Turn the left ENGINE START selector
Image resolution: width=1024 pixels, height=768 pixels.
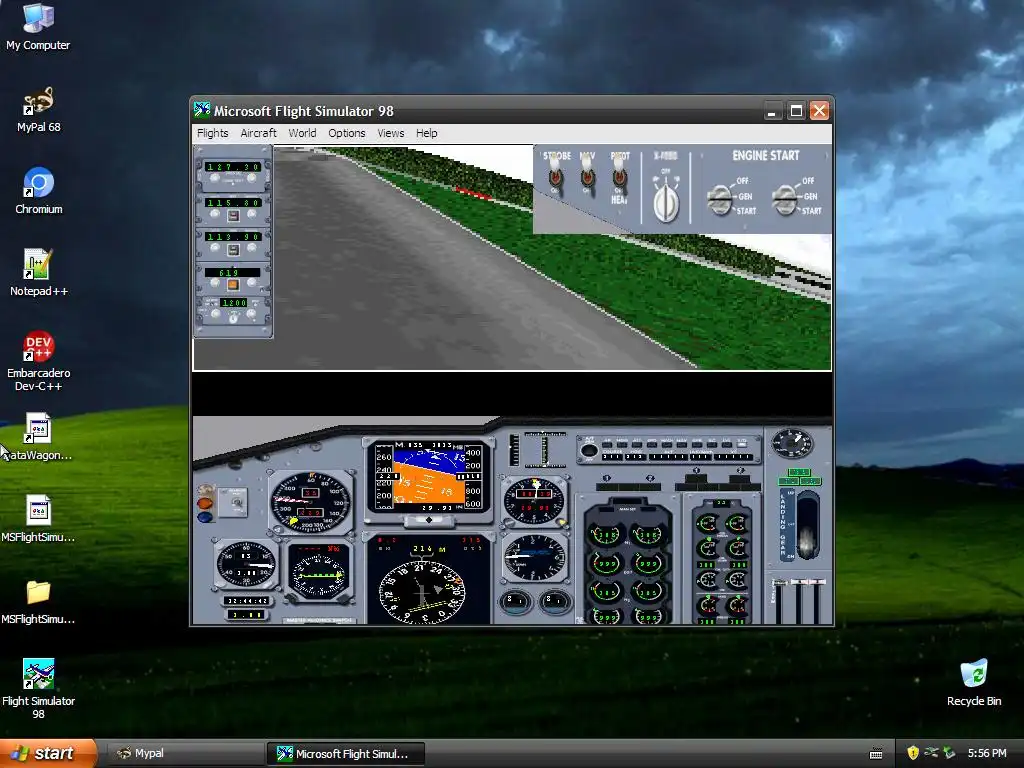[x=720, y=200]
